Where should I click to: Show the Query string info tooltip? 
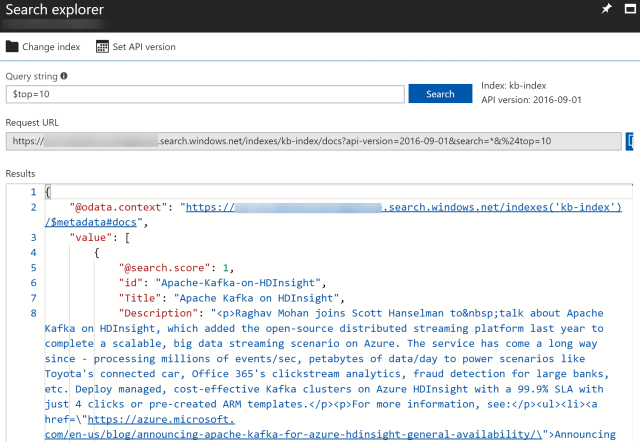[x=64, y=75]
